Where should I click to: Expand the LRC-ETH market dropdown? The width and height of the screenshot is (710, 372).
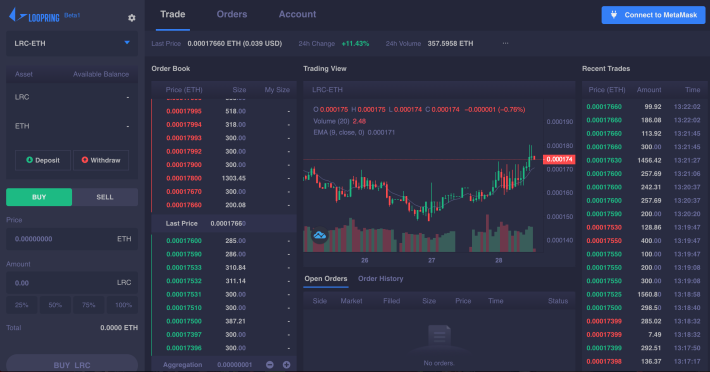click(x=72, y=43)
